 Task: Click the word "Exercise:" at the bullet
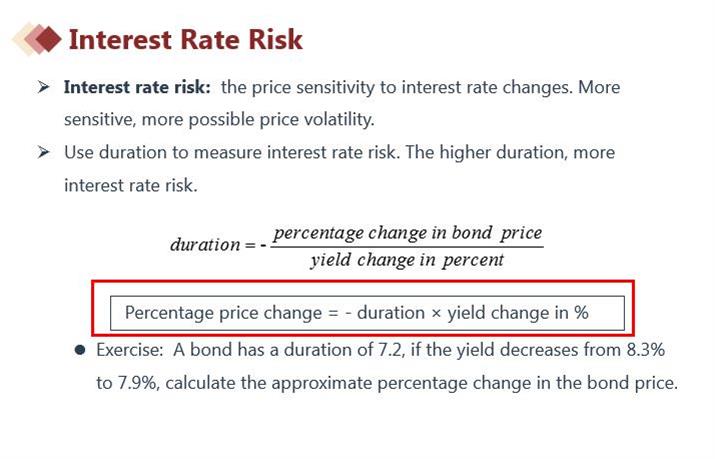(x=130, y=351)
